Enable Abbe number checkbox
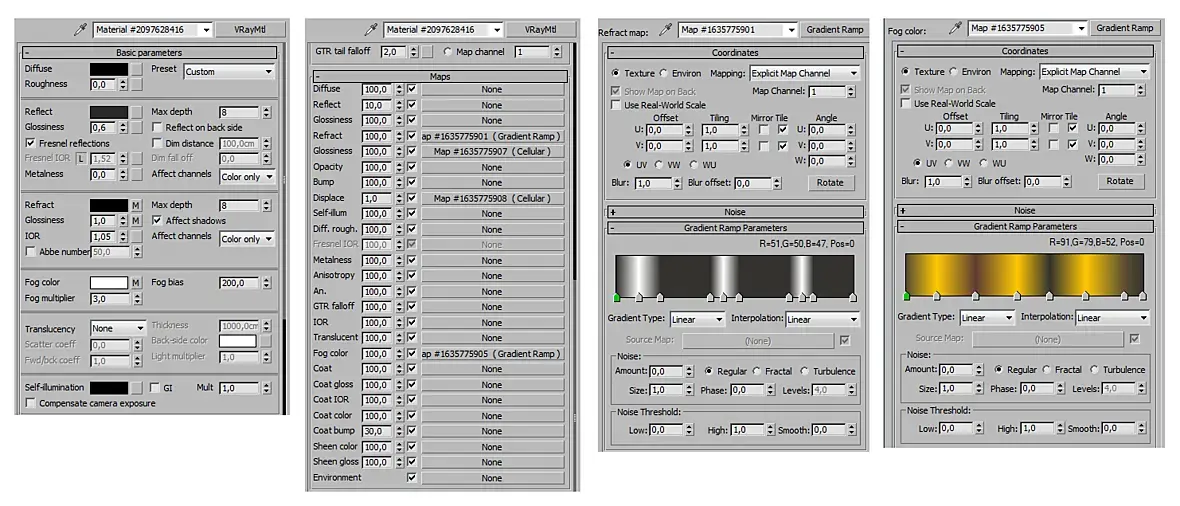This screenshot has height=506, width=1180. pyautogui.click(x=30, y=252)
